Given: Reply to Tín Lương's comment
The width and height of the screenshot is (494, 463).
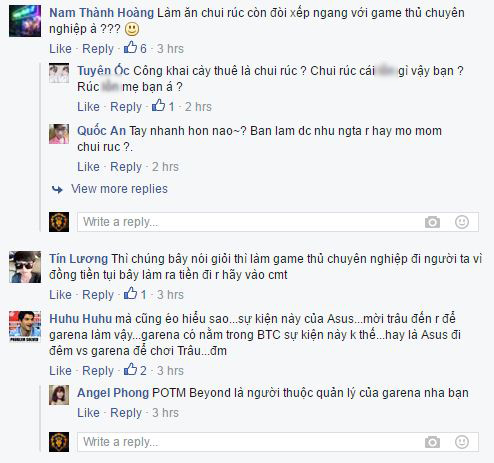Looking at the screenshot, I should click(x=98, y=295).
